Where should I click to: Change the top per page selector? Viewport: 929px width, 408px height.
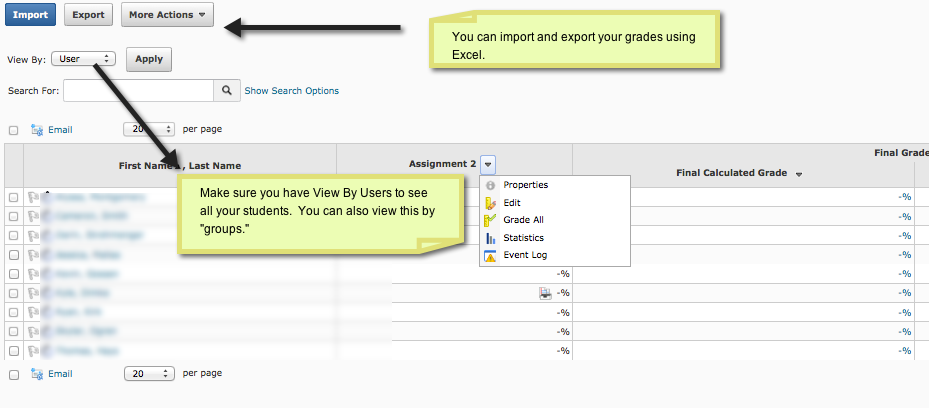pyautogui.click(x=149, y=129)
